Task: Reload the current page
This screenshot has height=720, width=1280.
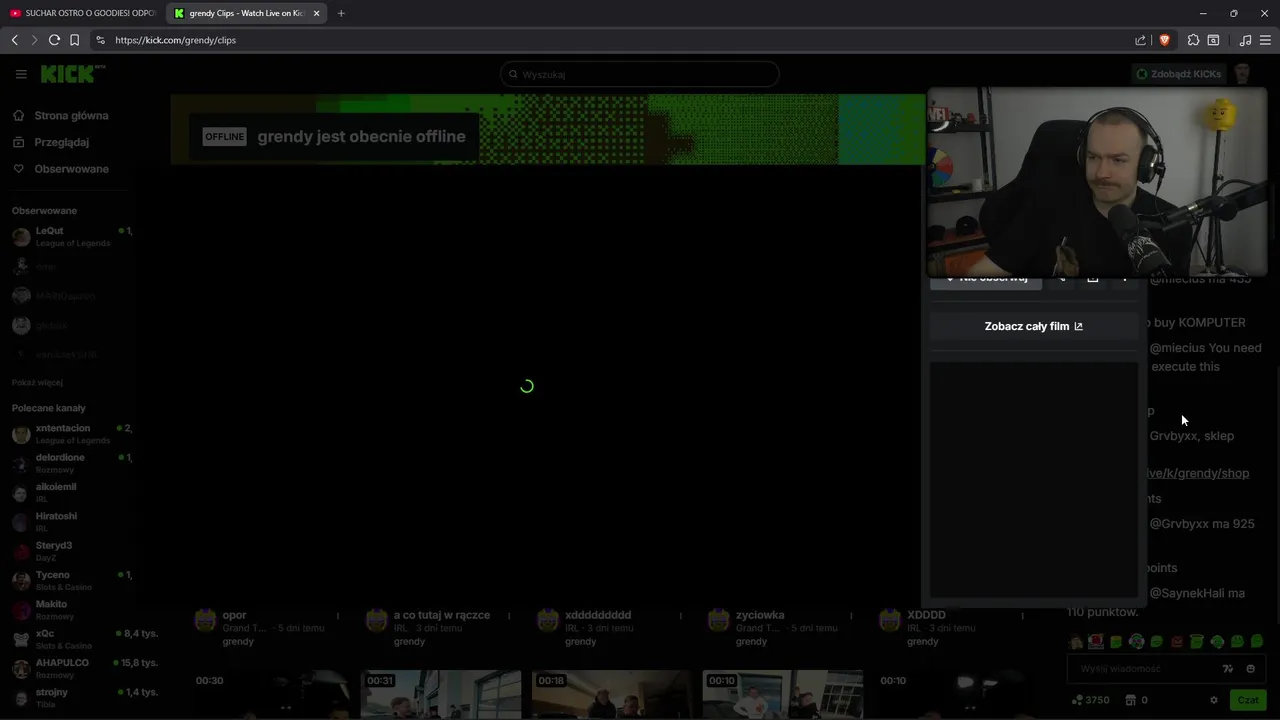Action: tap(55, 40)
